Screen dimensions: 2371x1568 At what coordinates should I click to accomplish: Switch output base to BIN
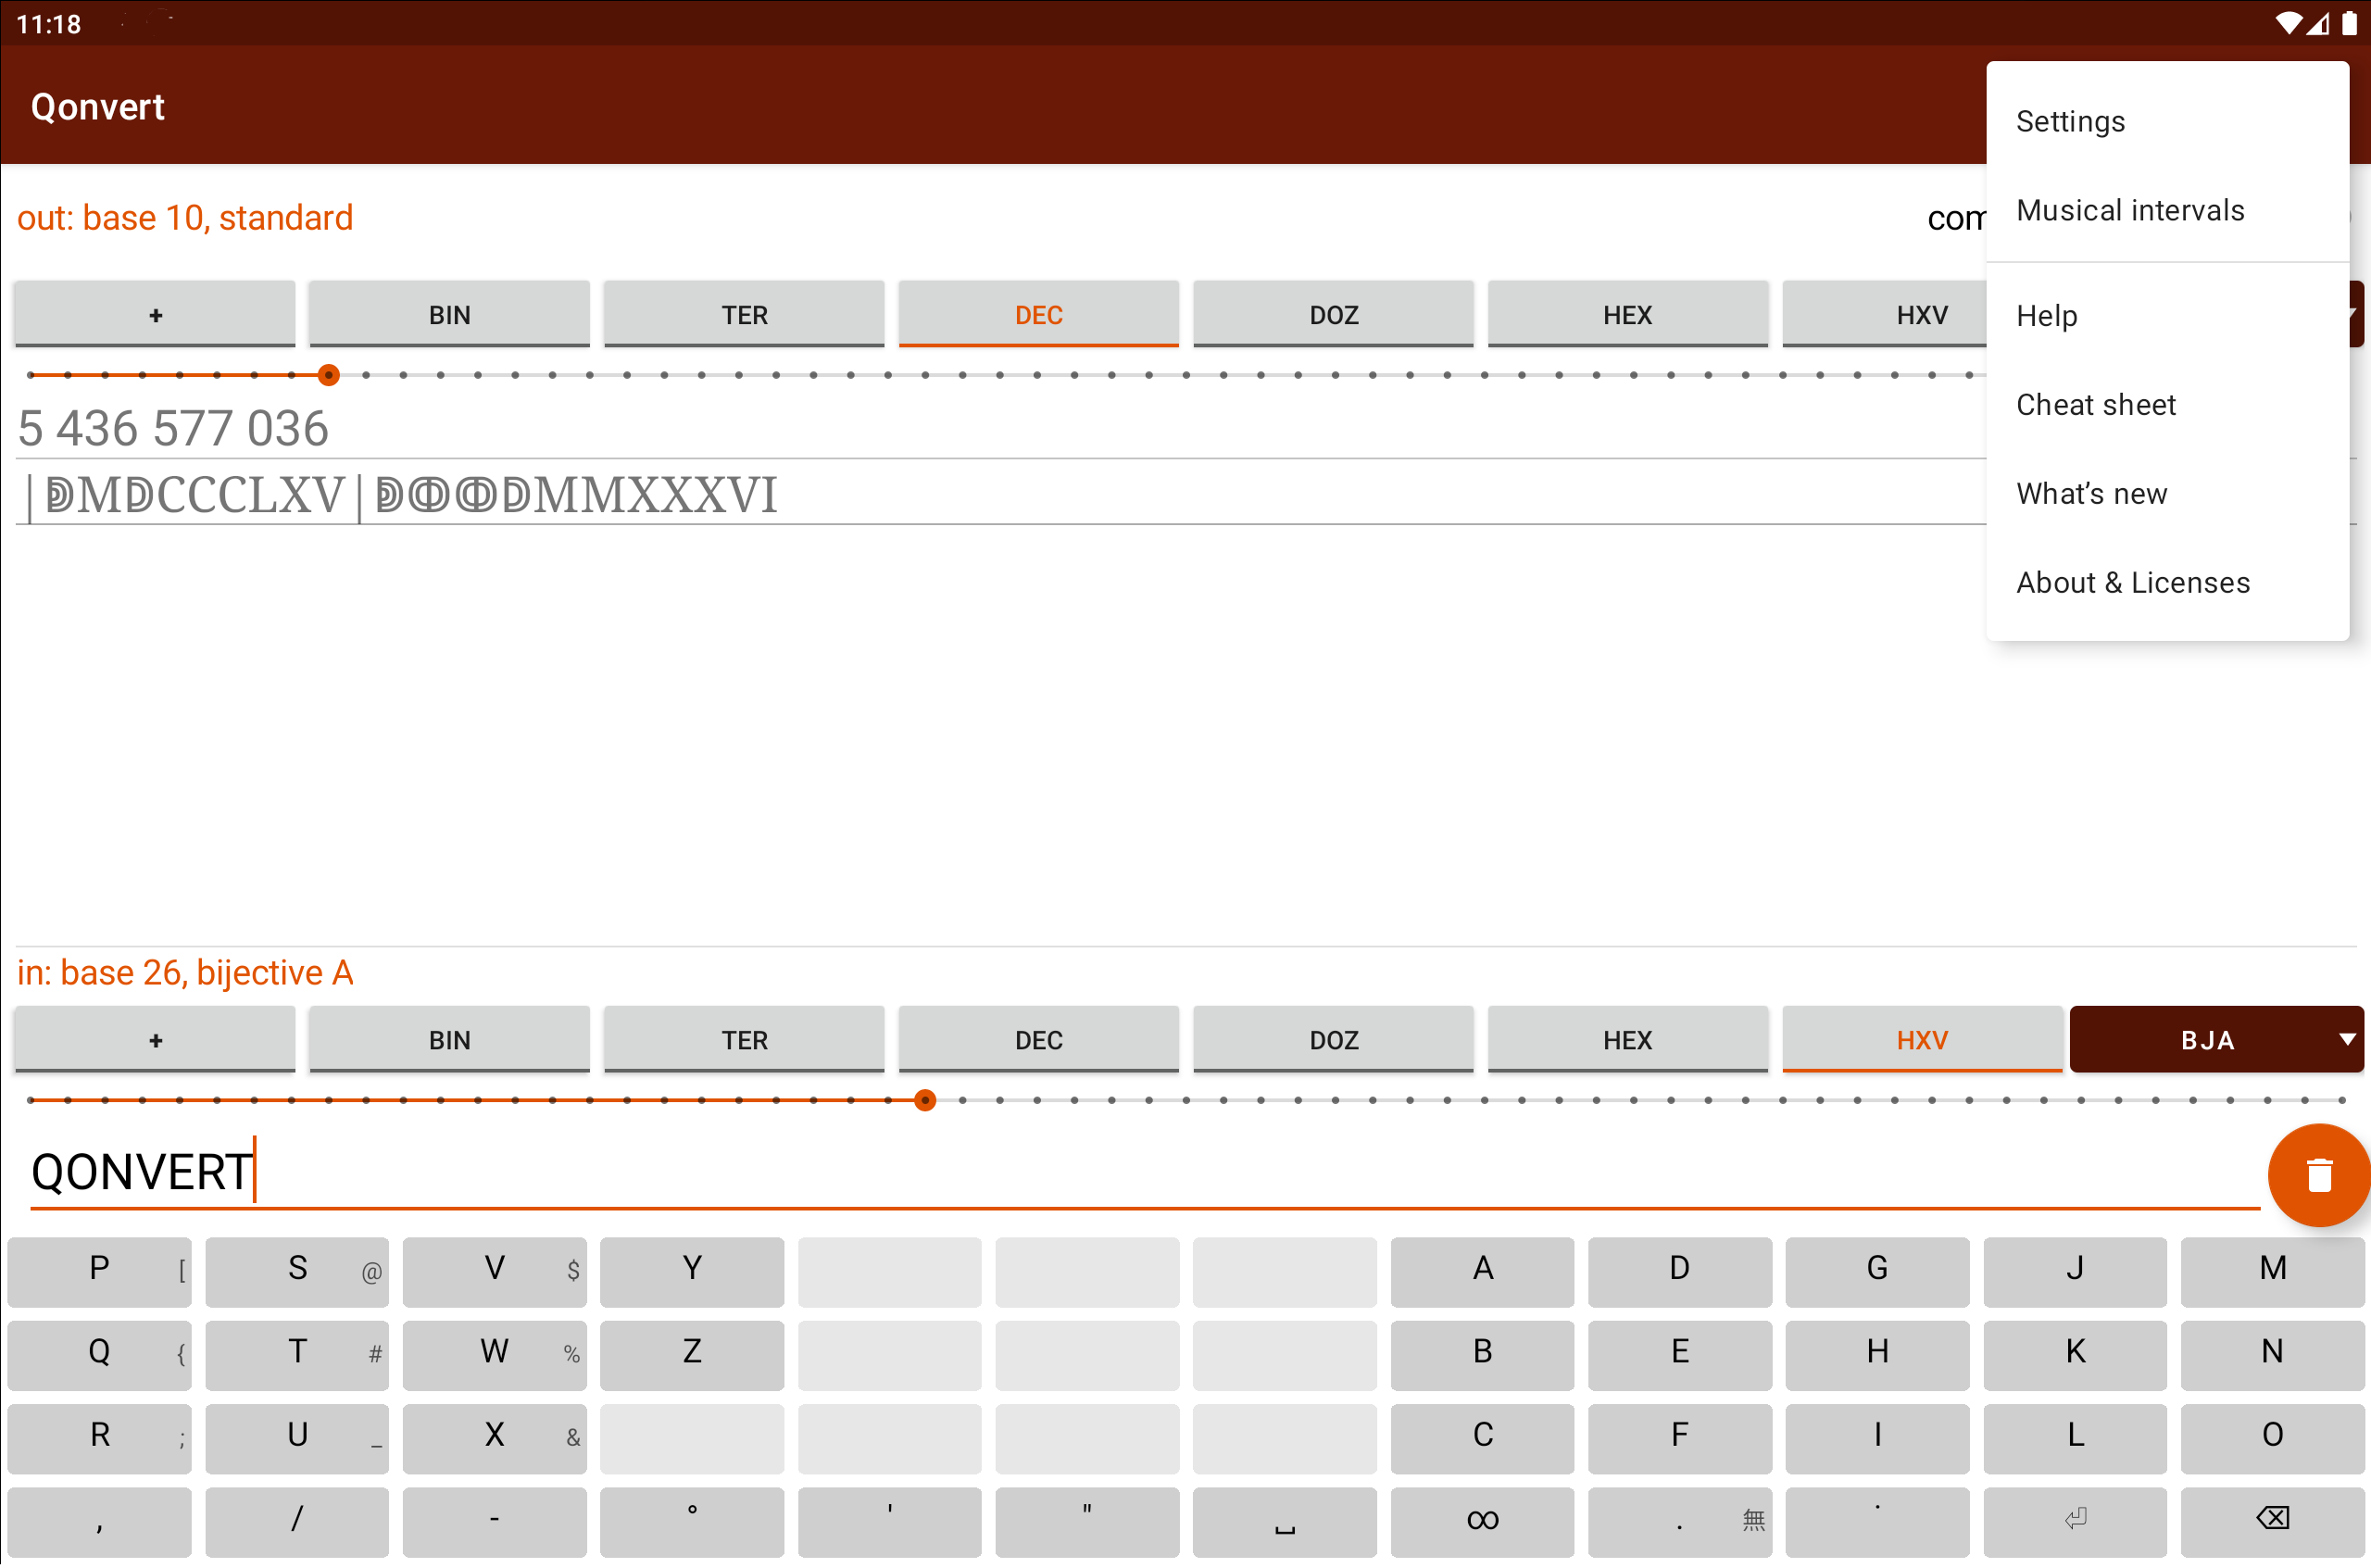pyautogui.click(x=449, y=315)
